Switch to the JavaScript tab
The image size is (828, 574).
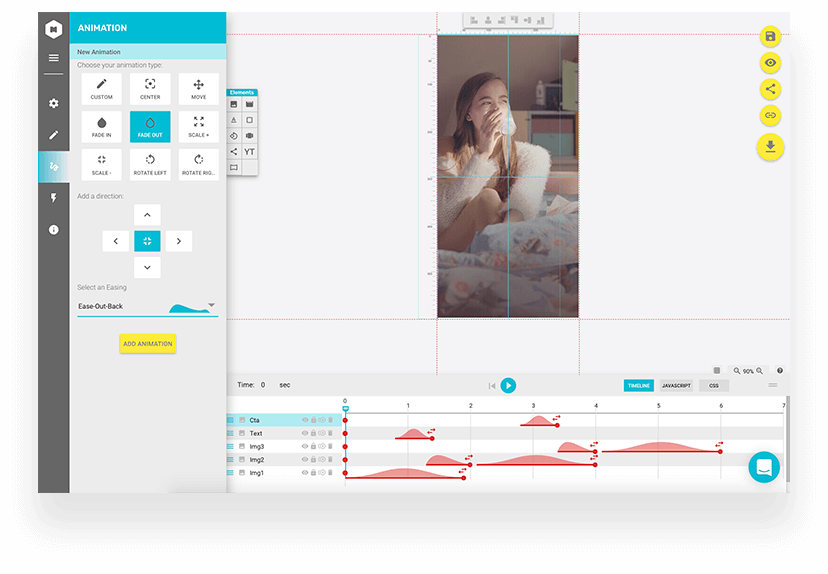676,385
